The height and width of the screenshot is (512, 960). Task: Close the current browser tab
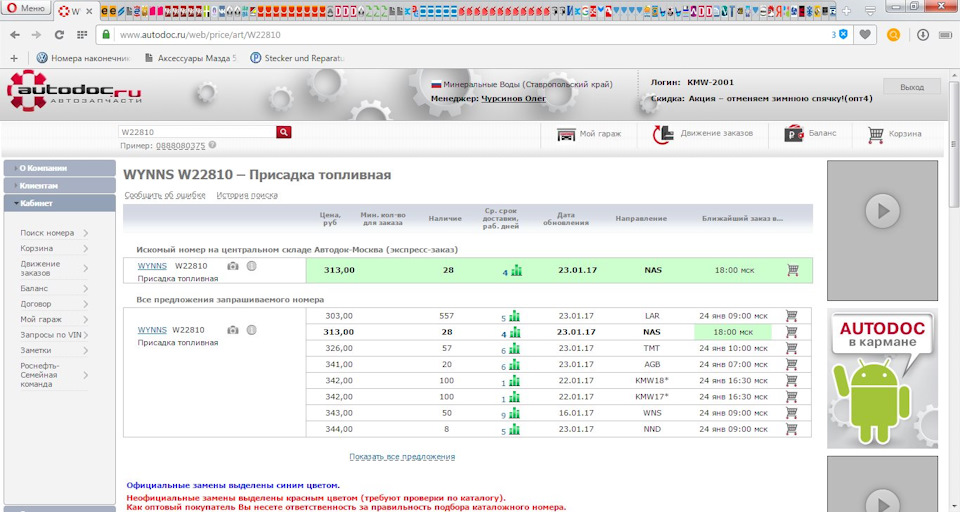point(89,11)
